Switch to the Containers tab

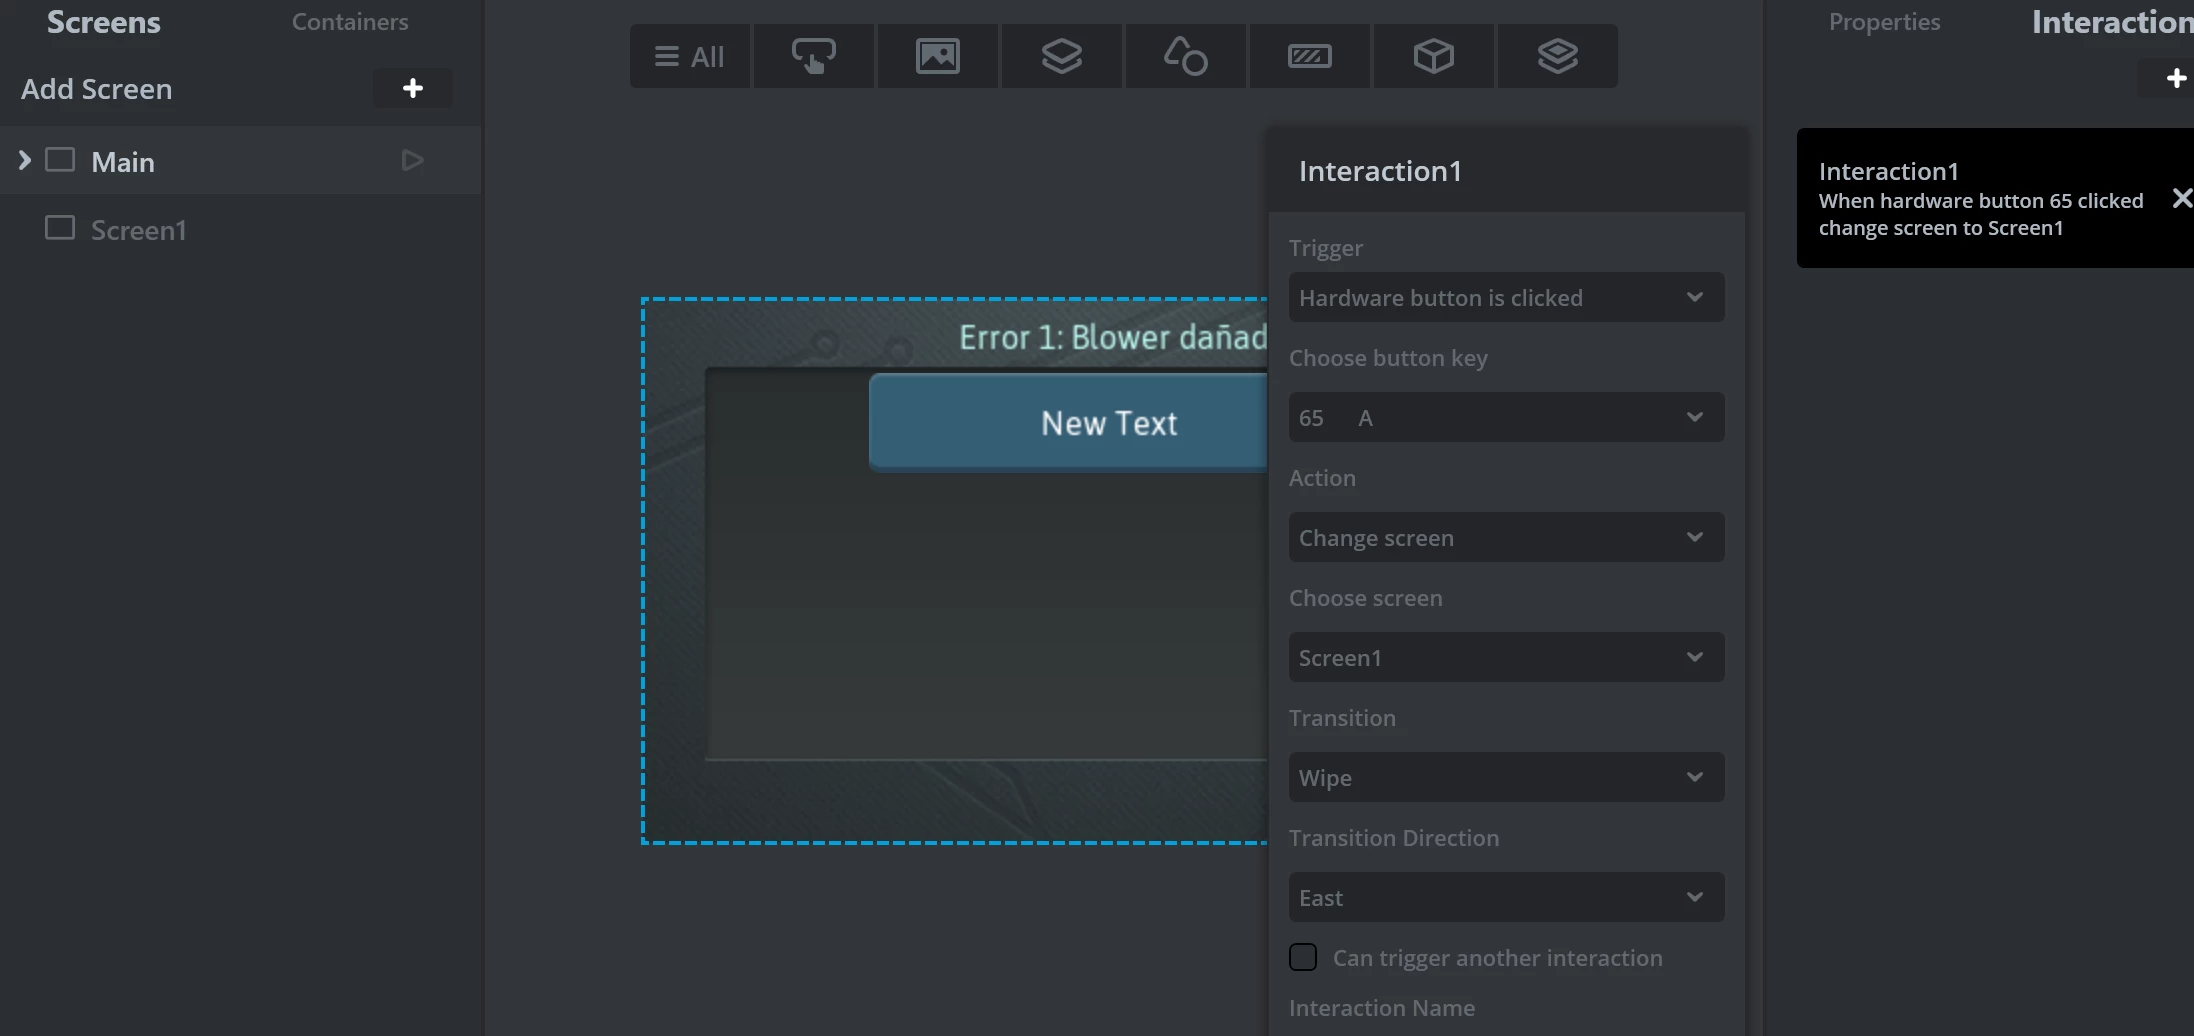pos(350,22)
